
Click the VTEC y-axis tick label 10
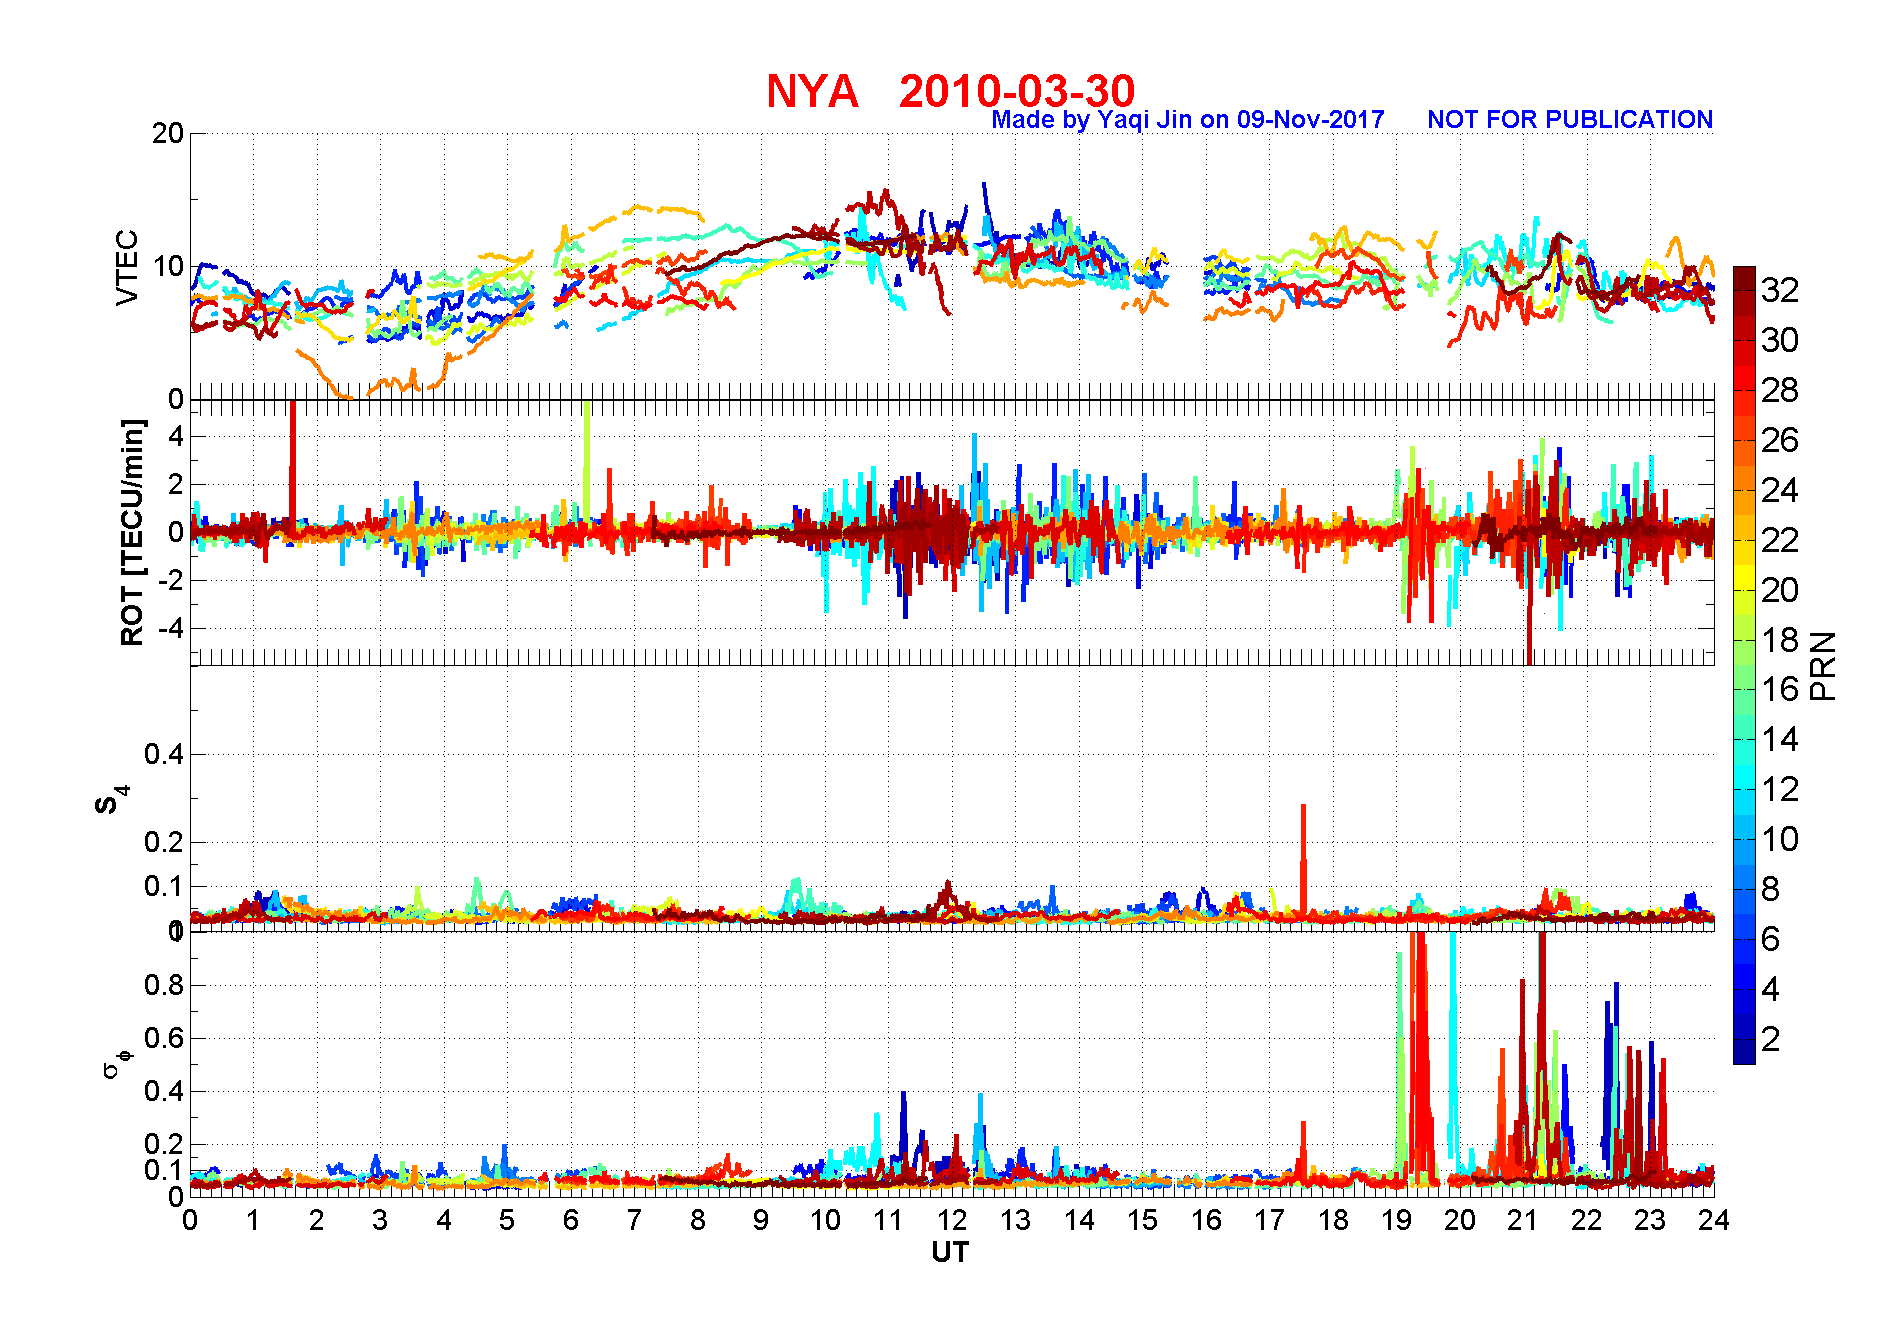click(168, 266)
